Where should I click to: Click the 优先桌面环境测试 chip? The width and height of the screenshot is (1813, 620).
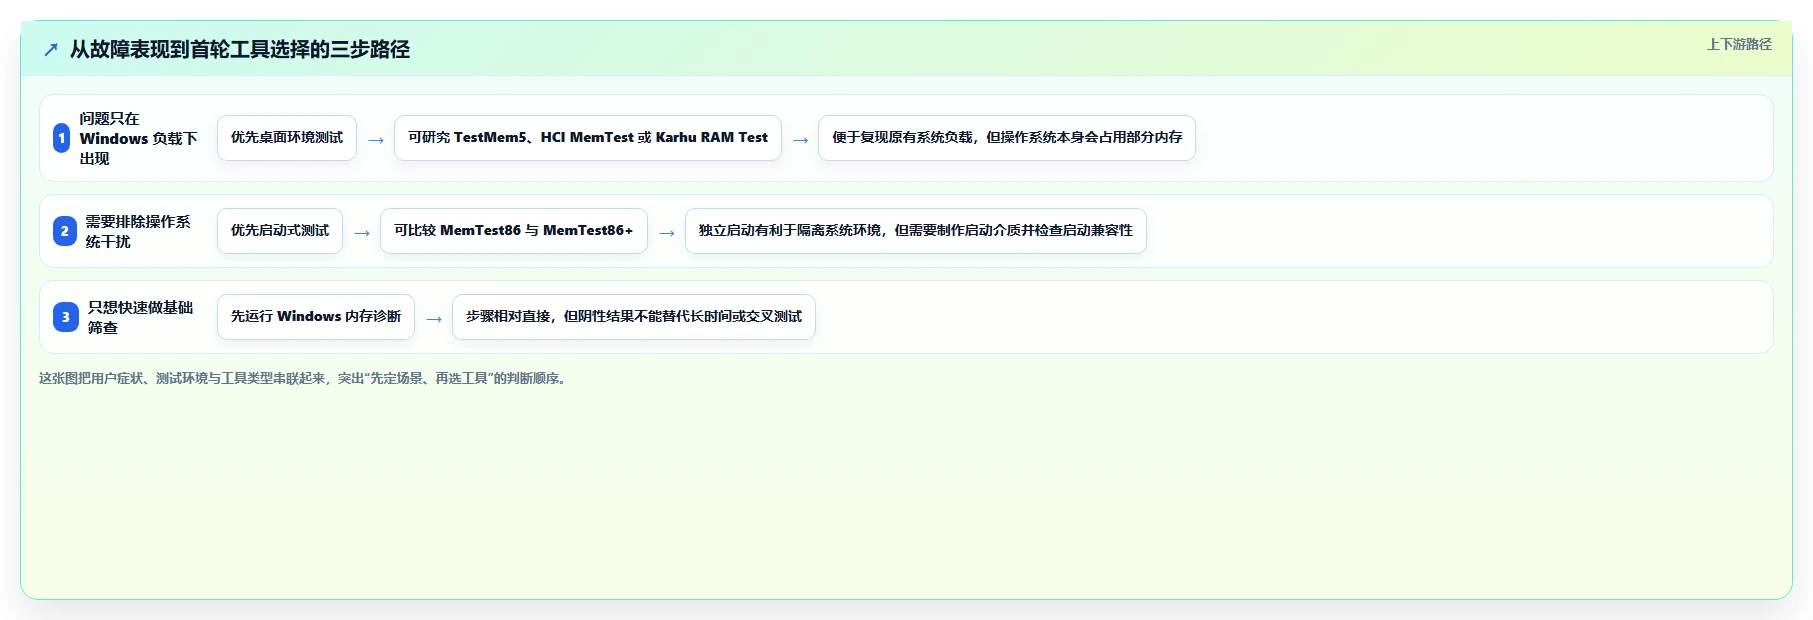coord(287,138)
